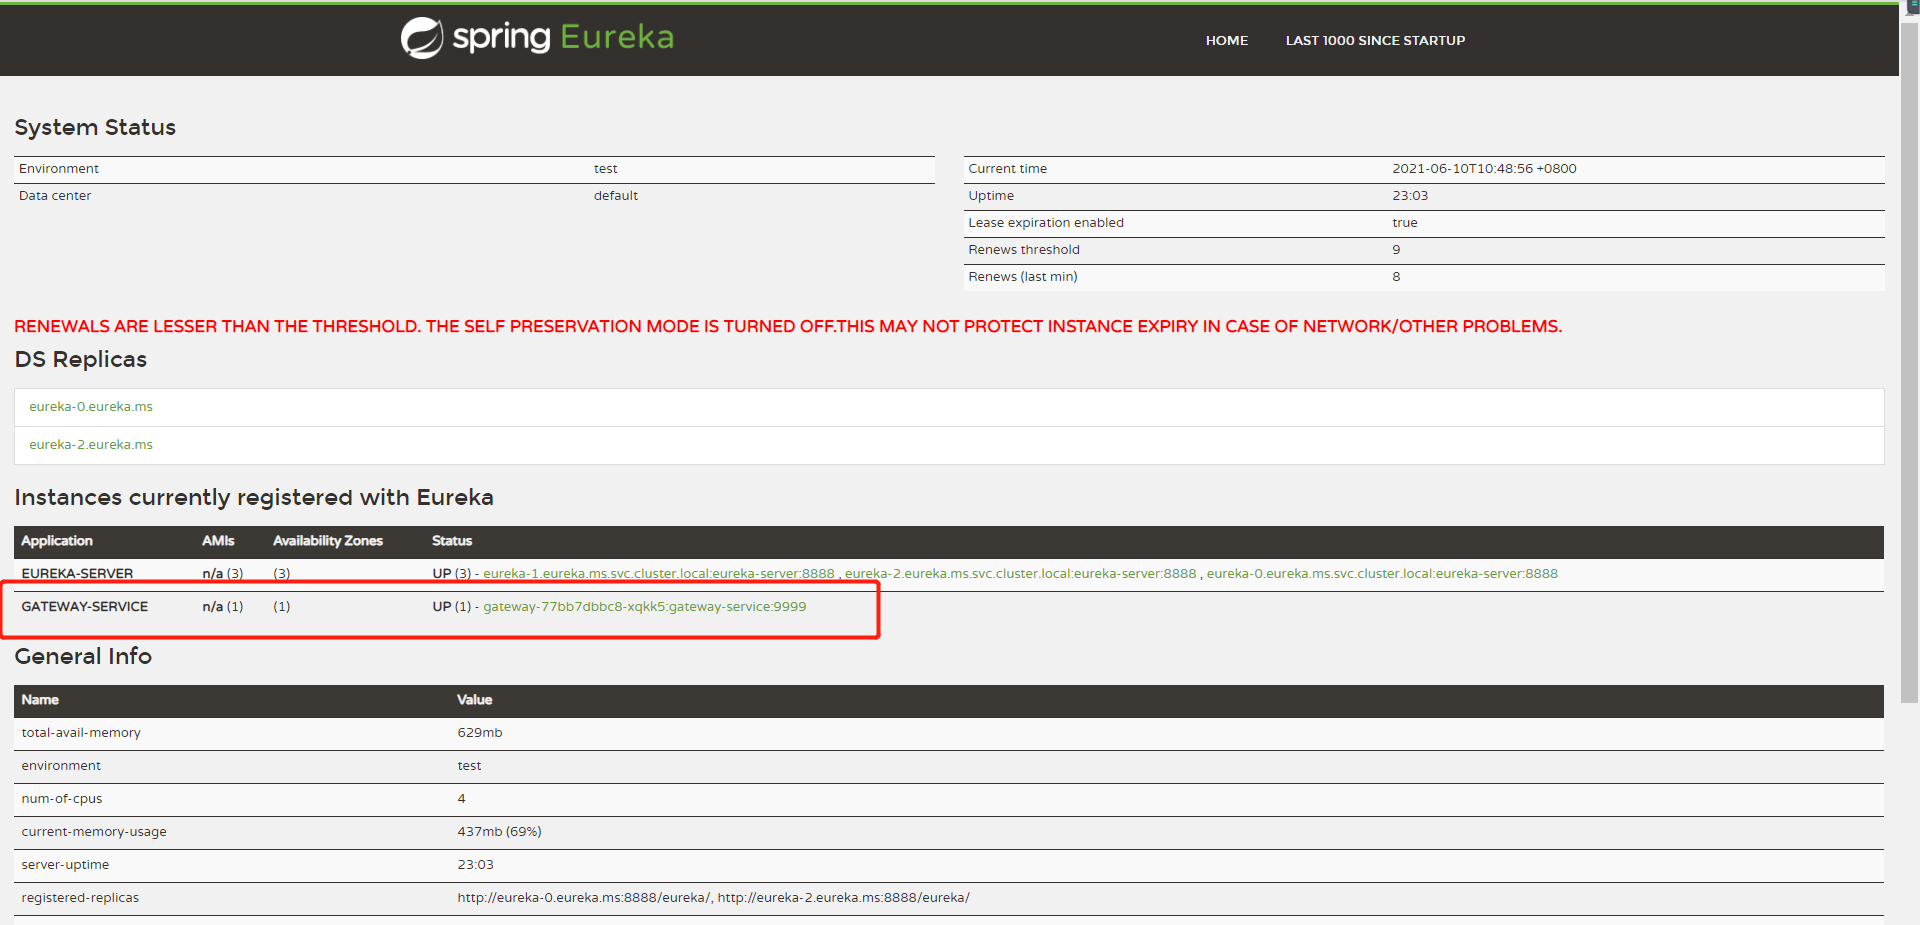1920x925 pixels.
Task: Click the Spring Eureka logo
Action: pos(537,38)
